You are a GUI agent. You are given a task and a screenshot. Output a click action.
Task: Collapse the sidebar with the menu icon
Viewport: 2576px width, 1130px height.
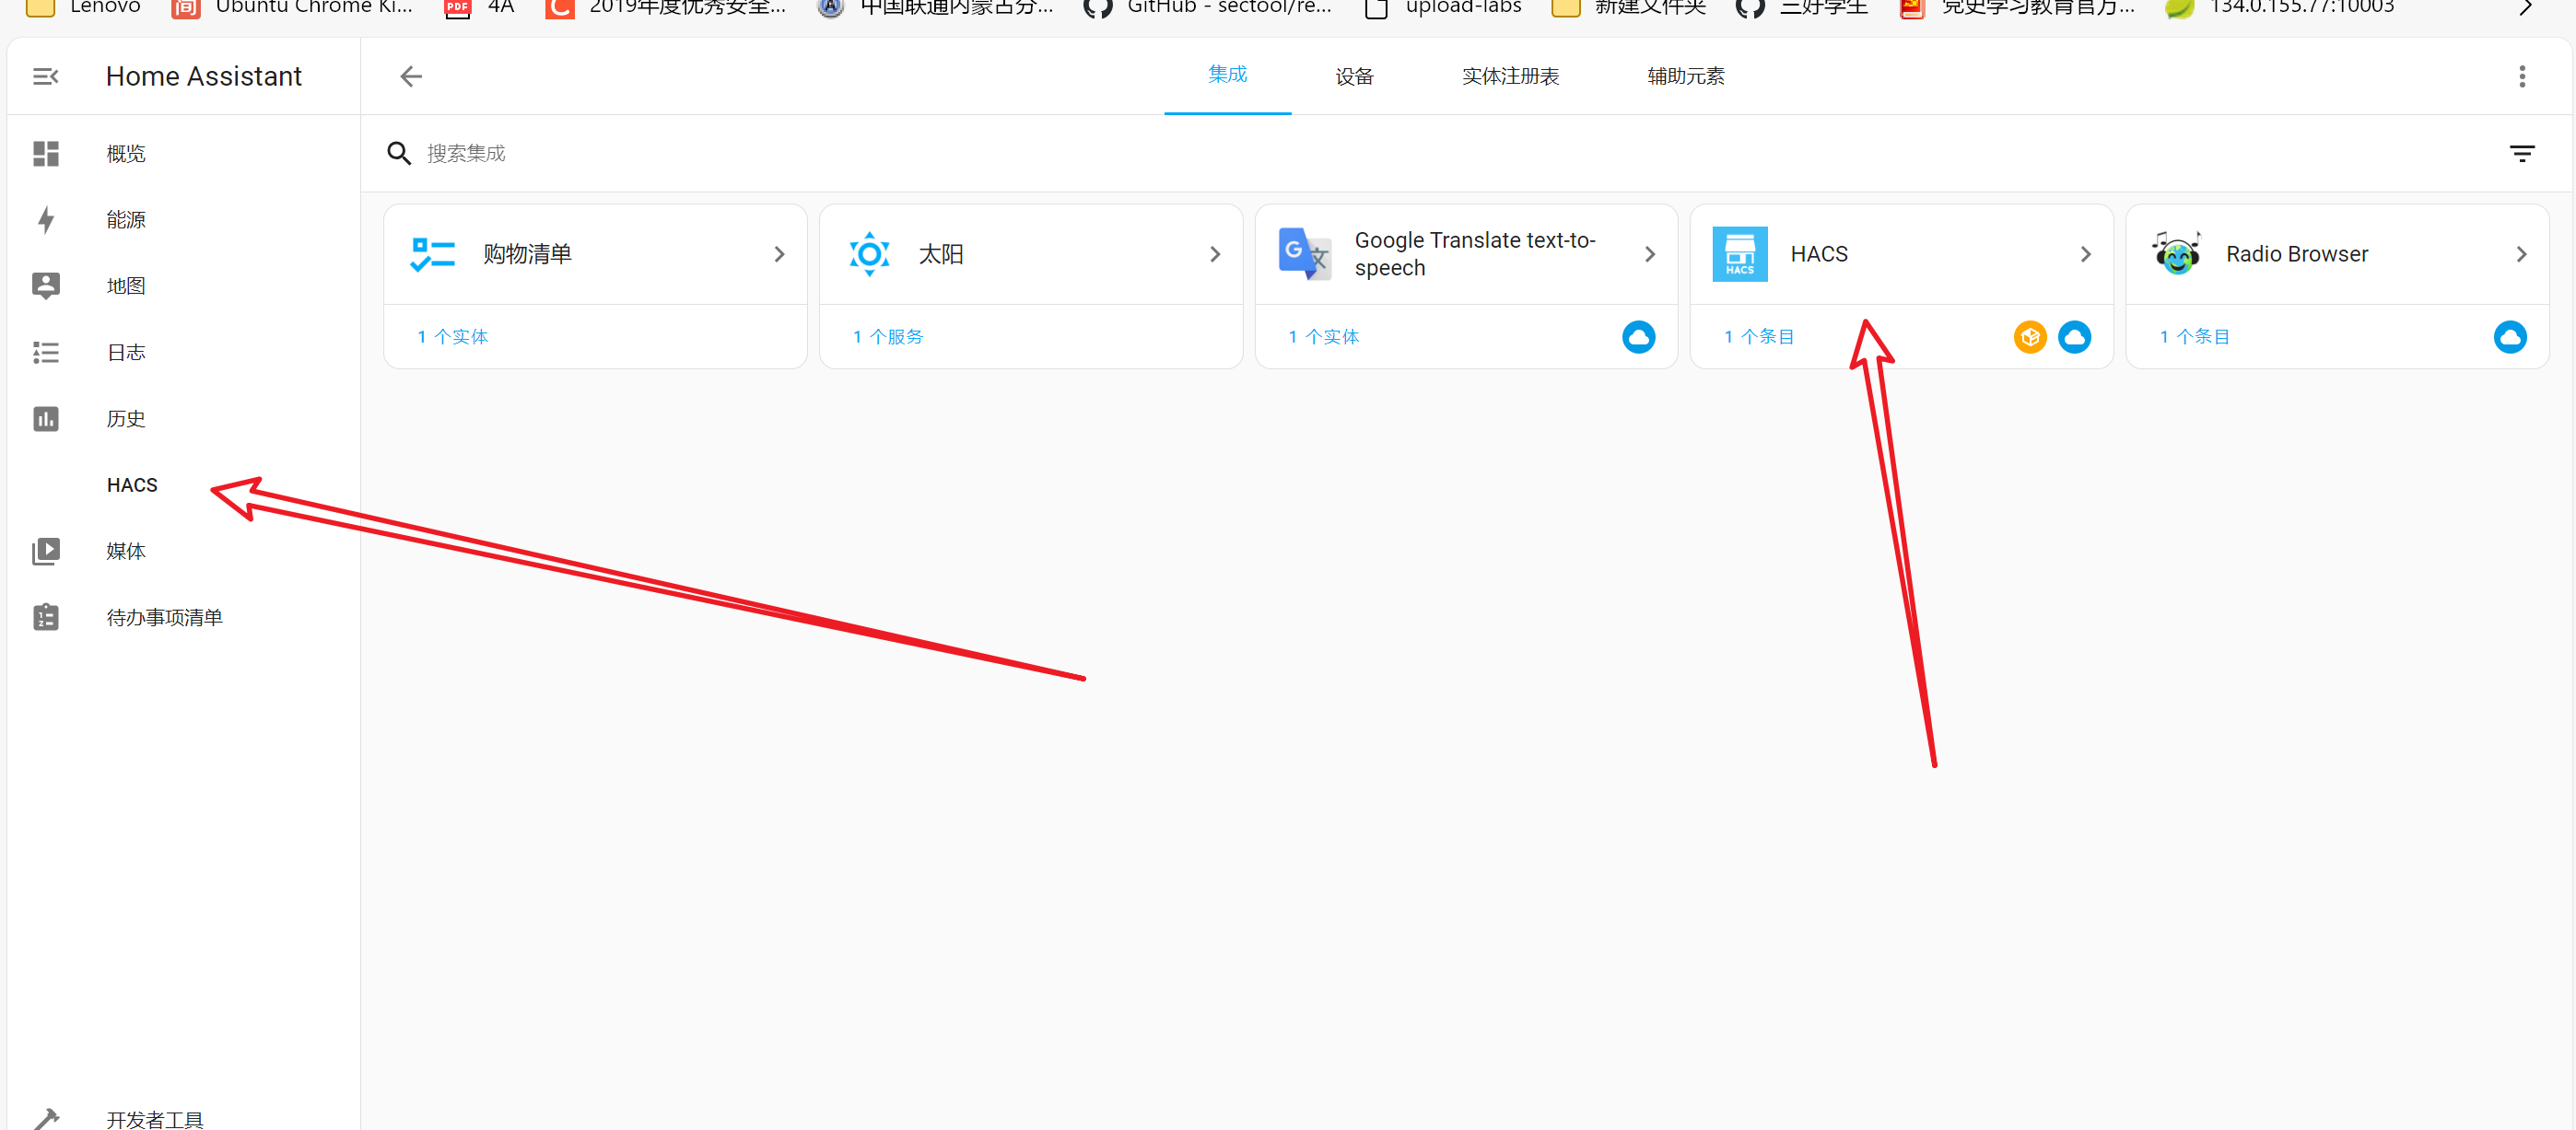pos(45,76)
